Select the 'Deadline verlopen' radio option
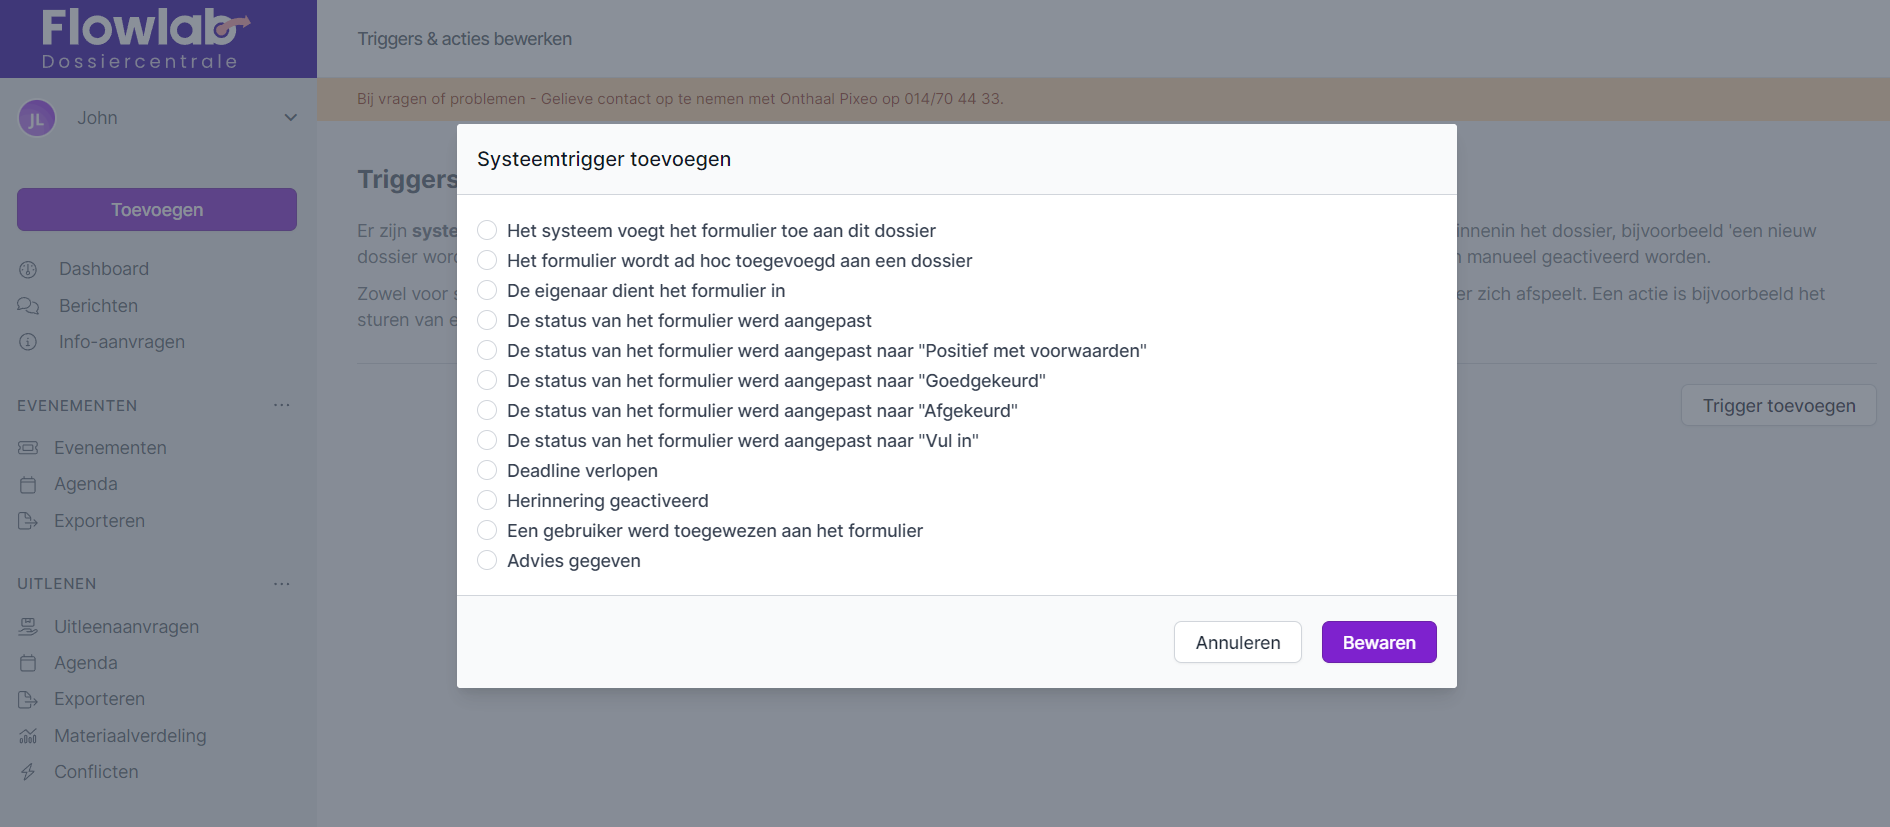The image size is (1890, 827). pos(487,471)
